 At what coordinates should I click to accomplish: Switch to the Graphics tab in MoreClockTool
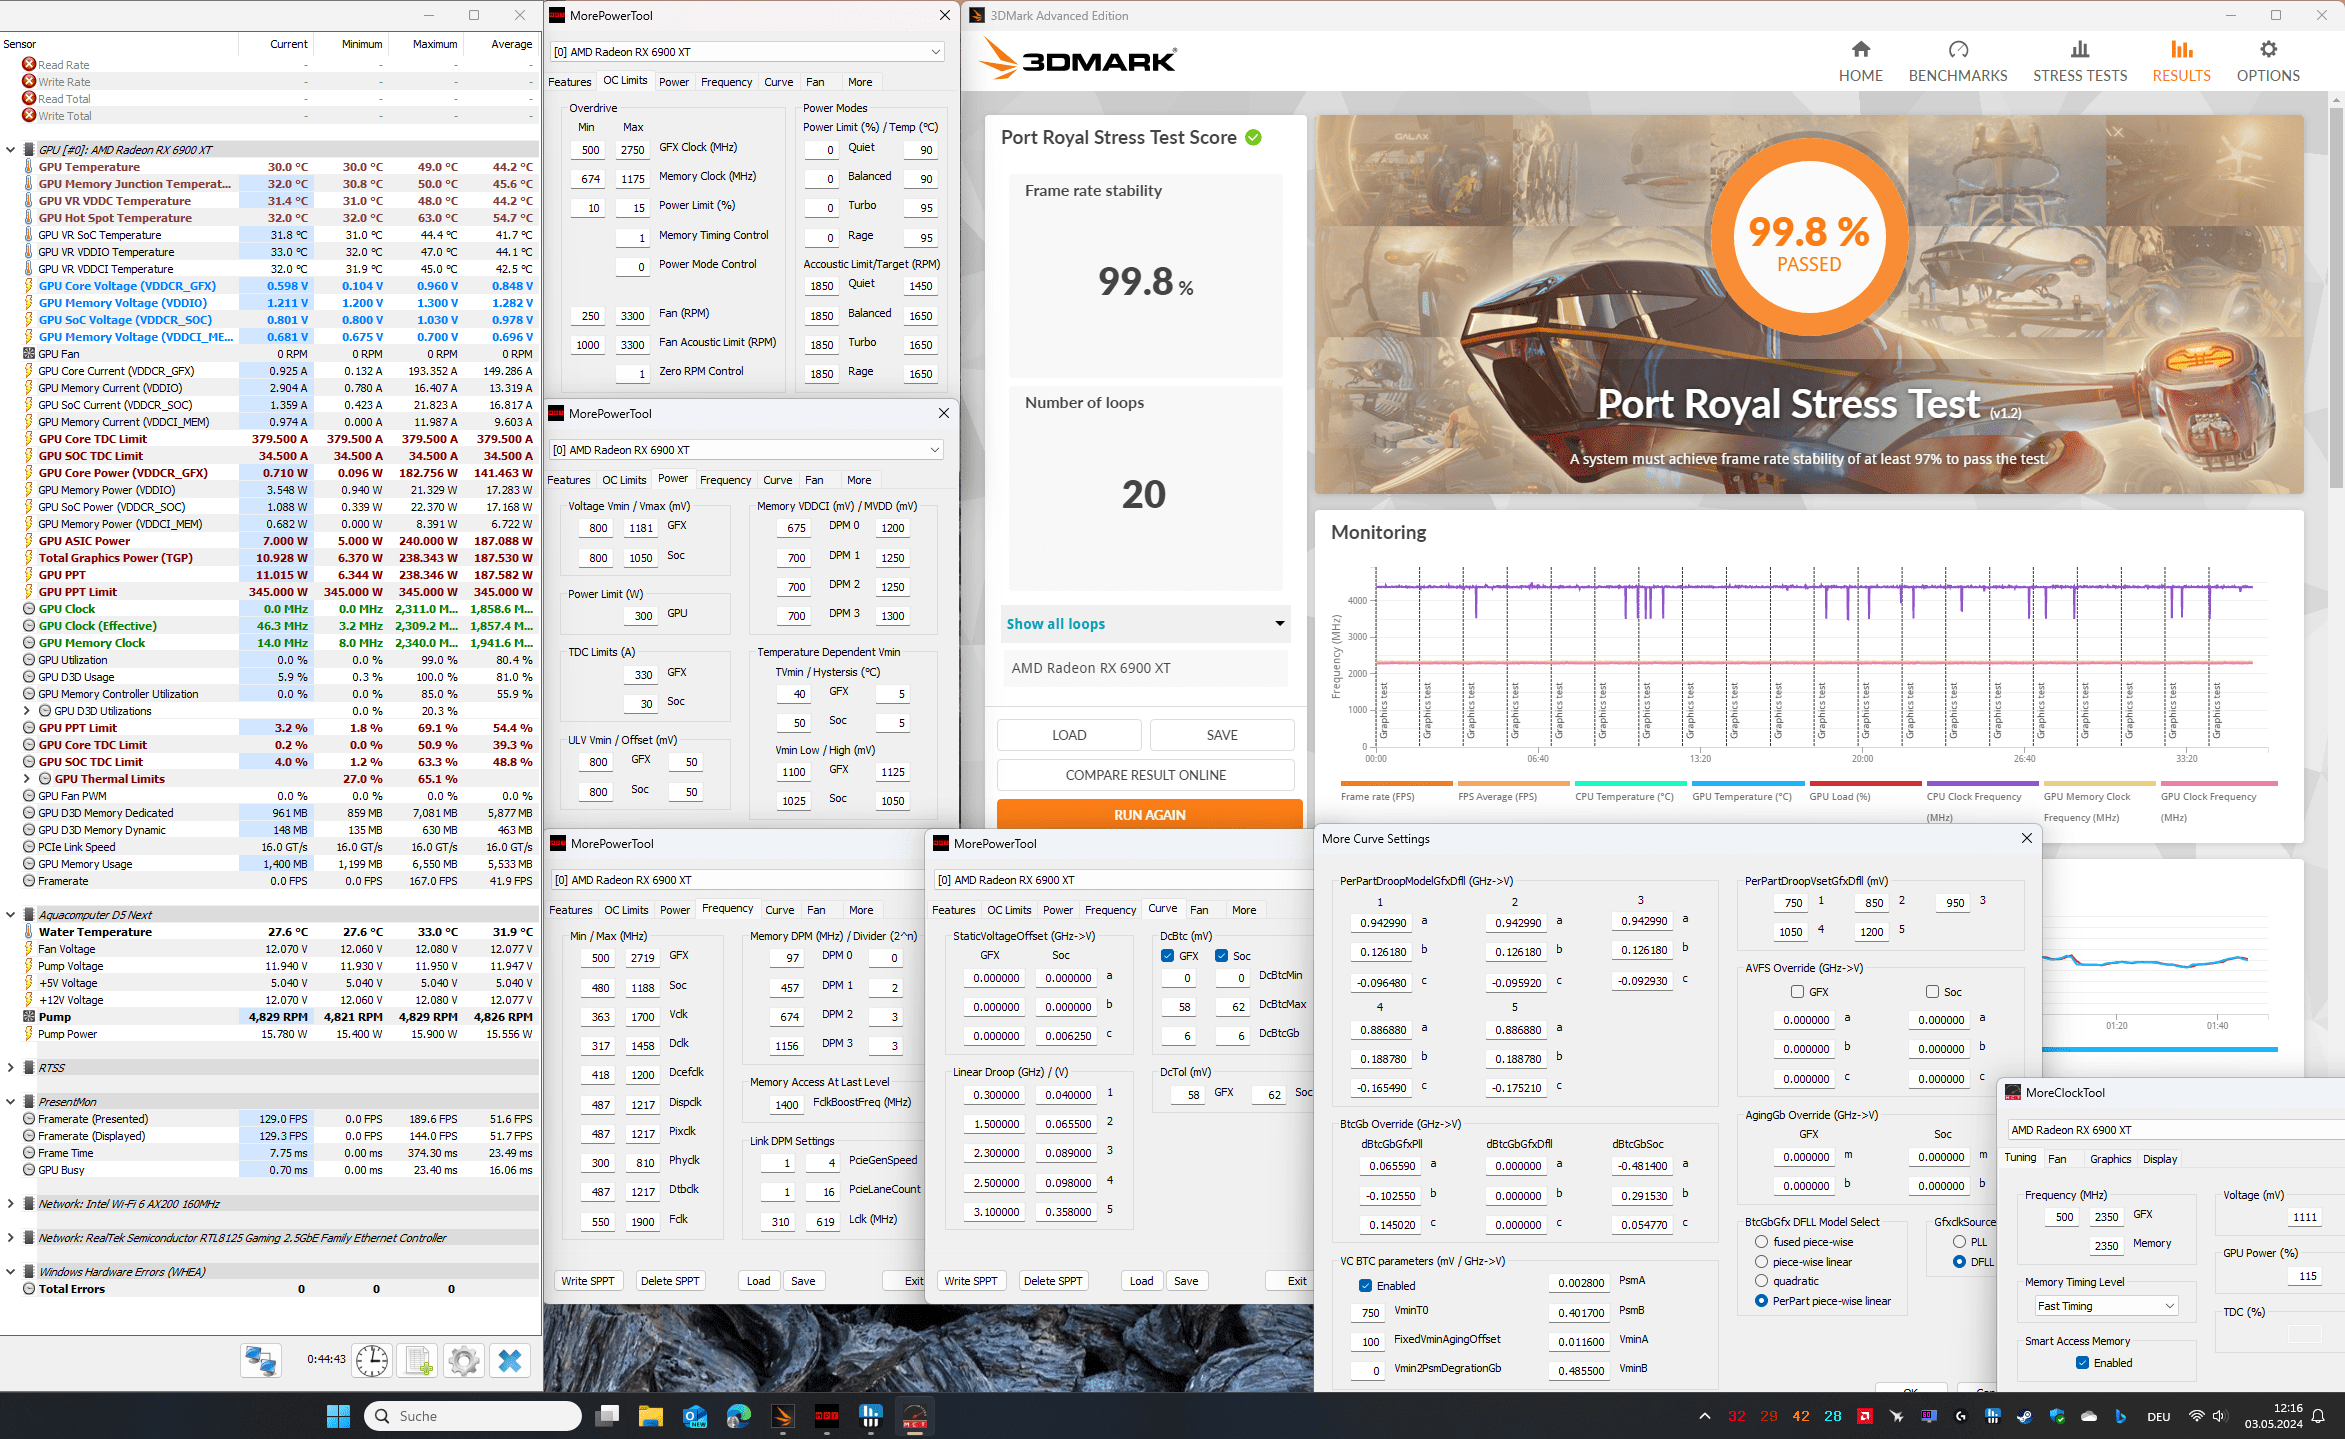point(2110,1159)
